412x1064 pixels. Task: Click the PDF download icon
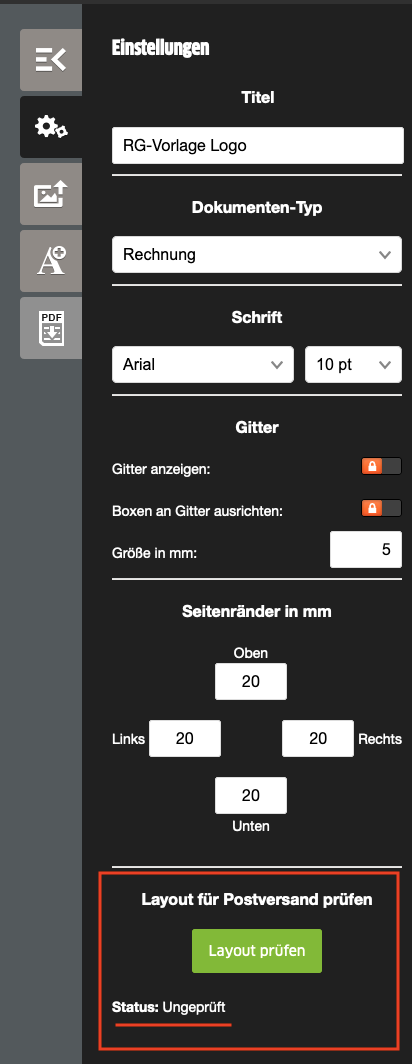[x=51, y=328]
